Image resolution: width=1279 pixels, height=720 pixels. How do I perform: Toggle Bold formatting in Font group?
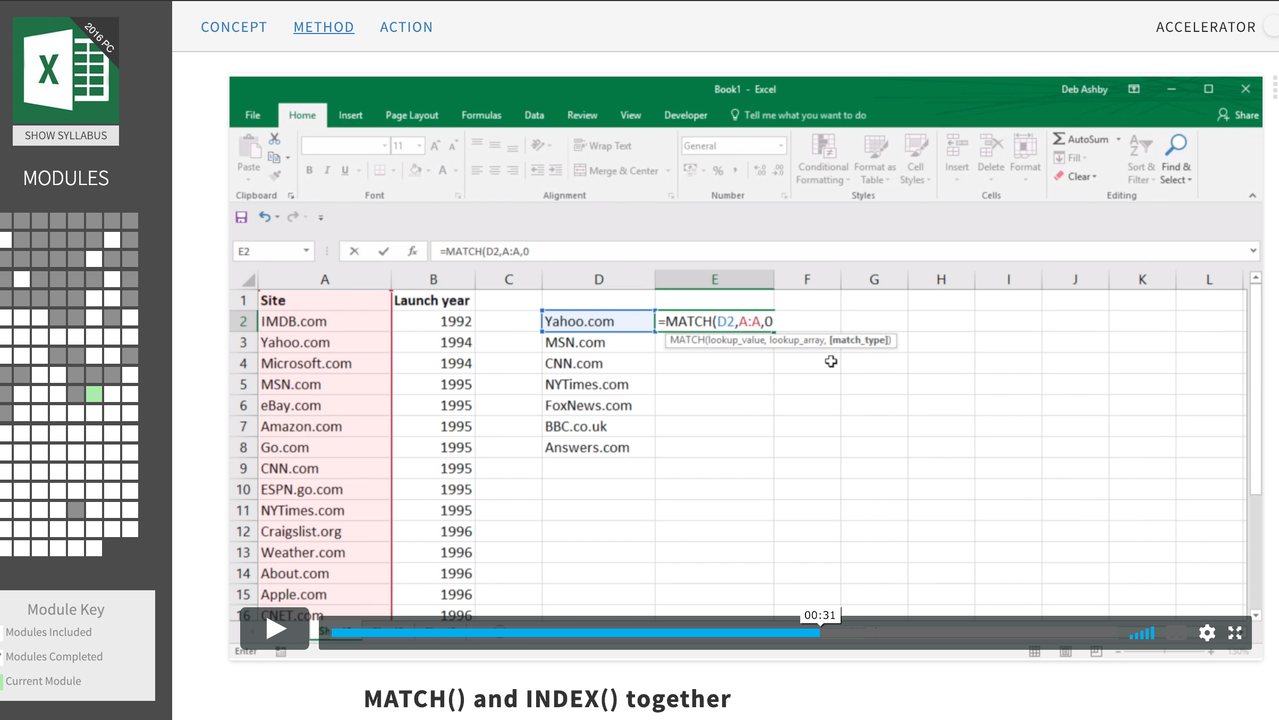click(309, 171)
